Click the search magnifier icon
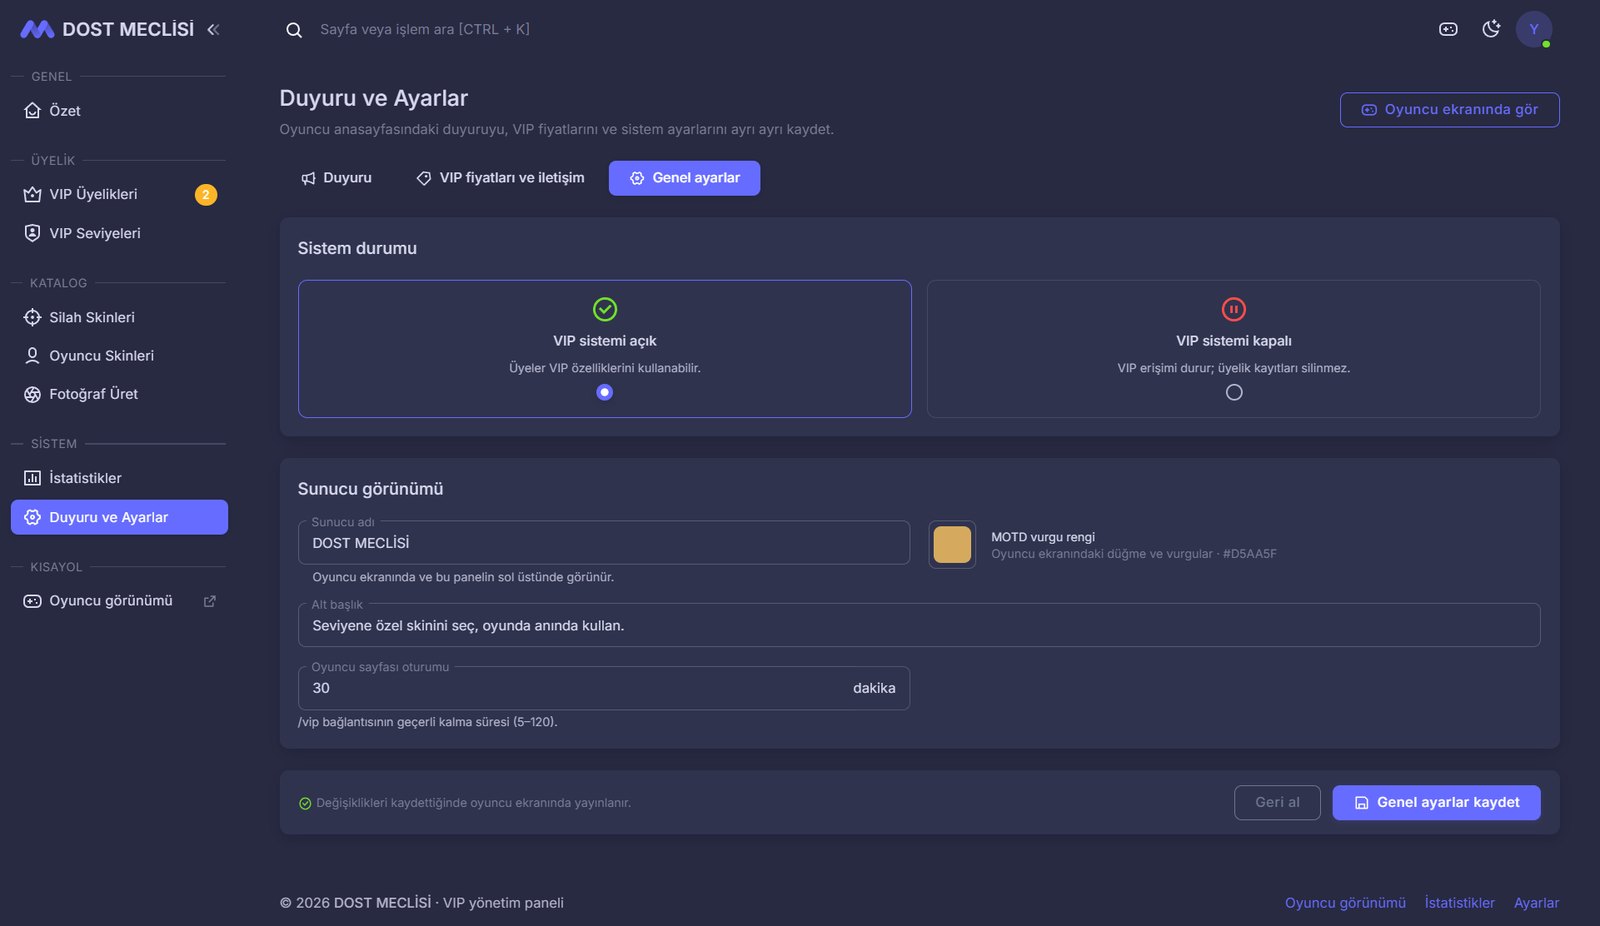 click(x=294, y=30)
